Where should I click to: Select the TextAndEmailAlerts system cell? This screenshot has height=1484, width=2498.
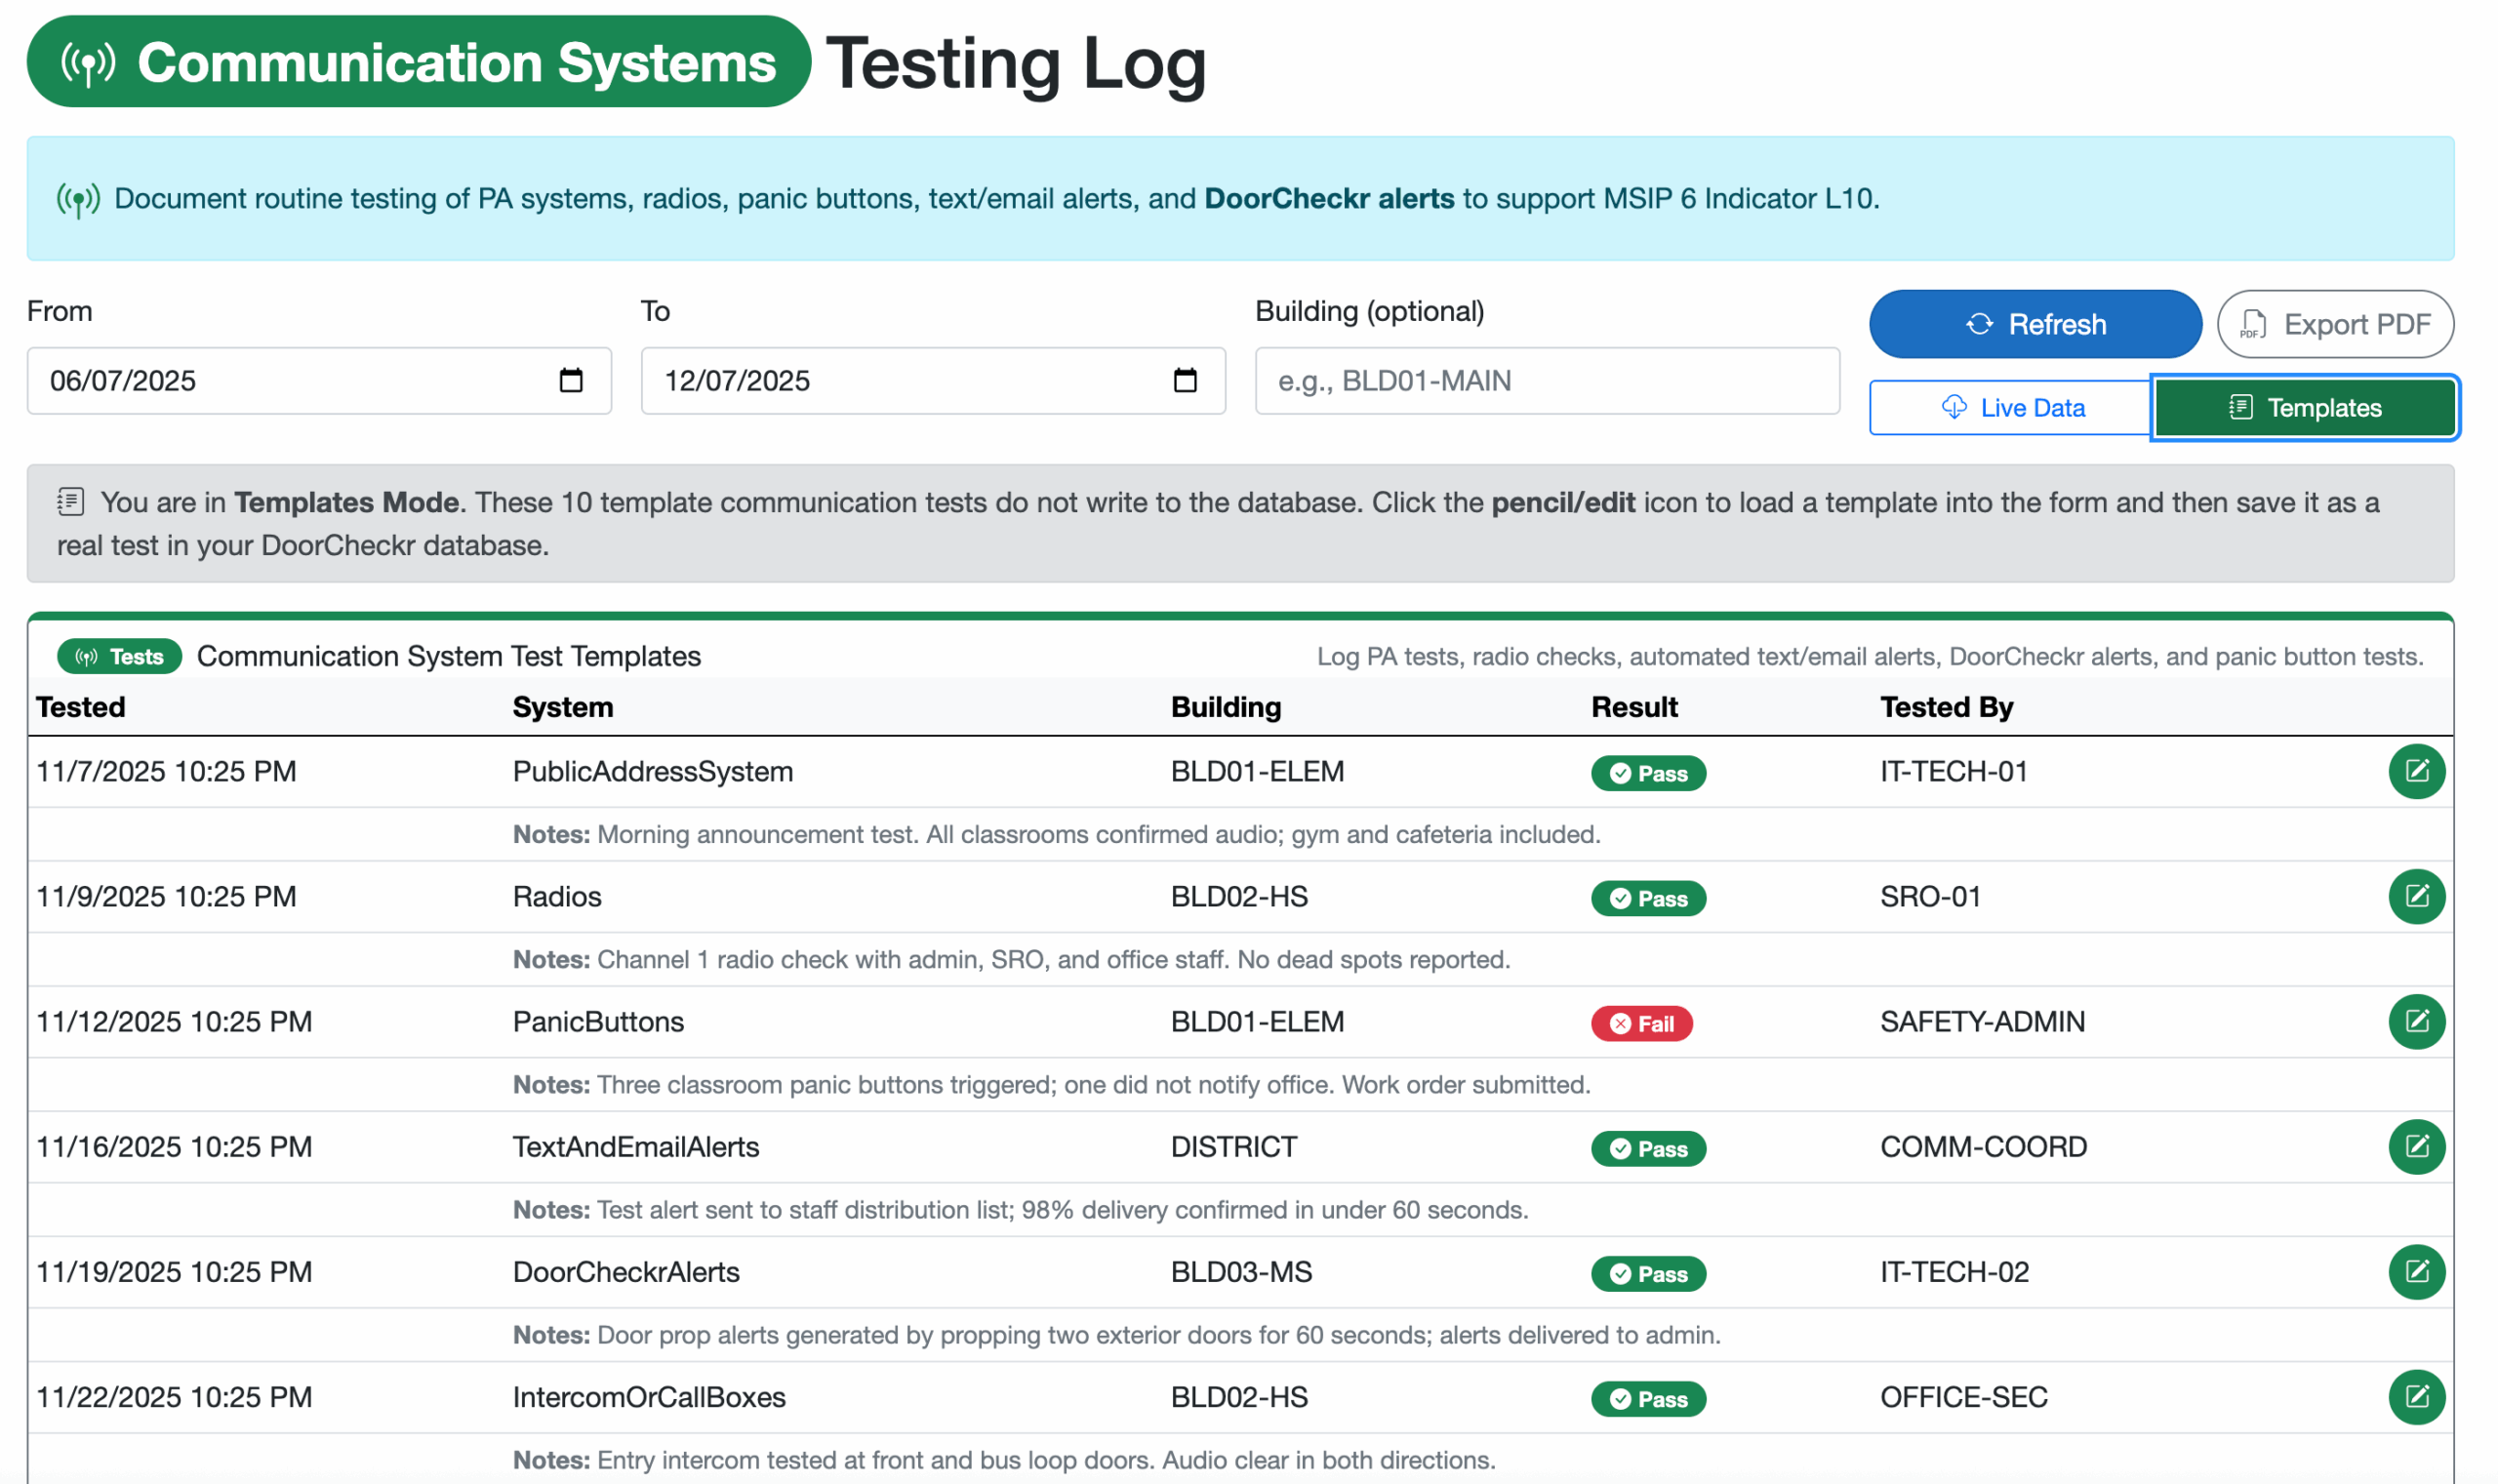636,1146
